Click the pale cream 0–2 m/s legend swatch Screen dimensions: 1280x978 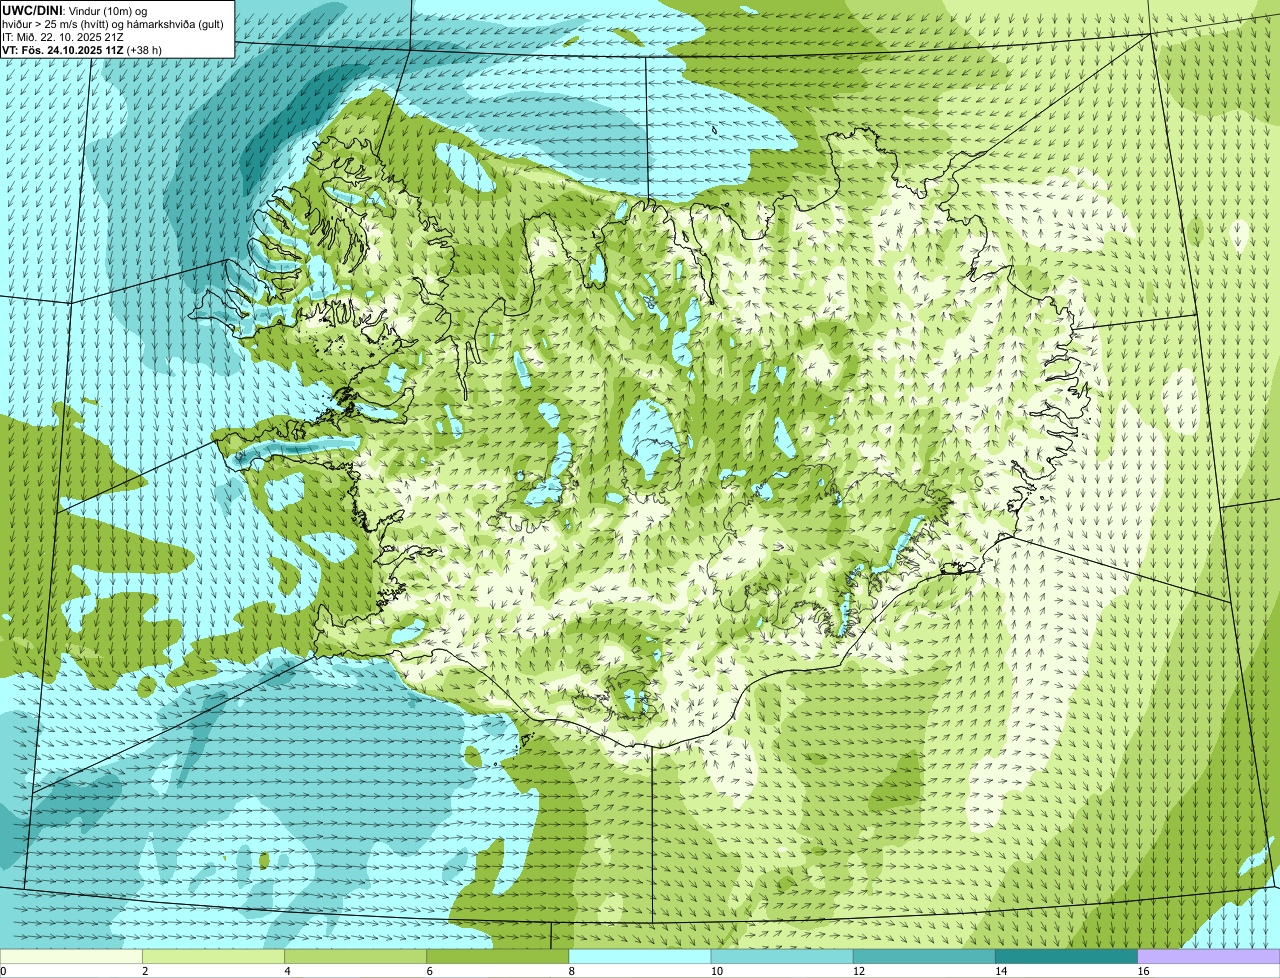coord(71,956)
